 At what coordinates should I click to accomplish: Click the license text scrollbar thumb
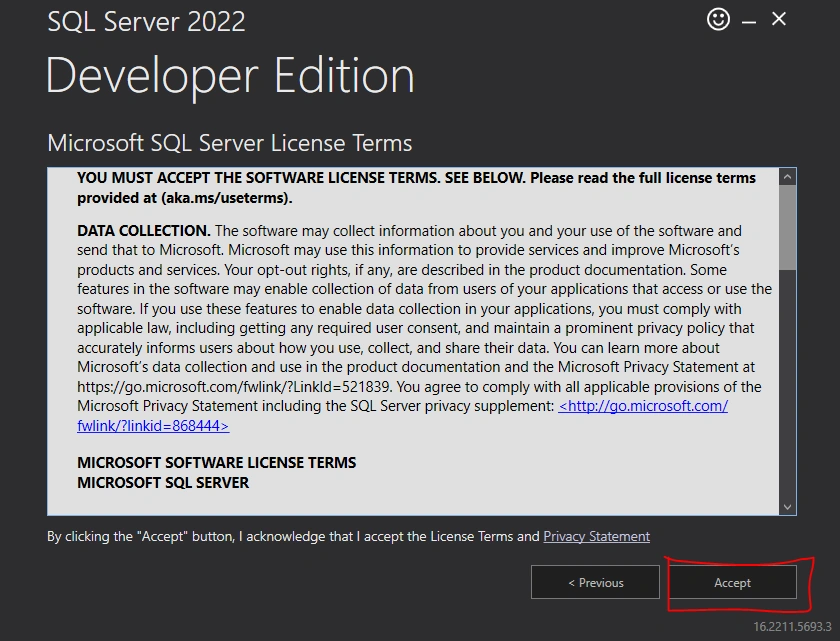tap(788, 228)
